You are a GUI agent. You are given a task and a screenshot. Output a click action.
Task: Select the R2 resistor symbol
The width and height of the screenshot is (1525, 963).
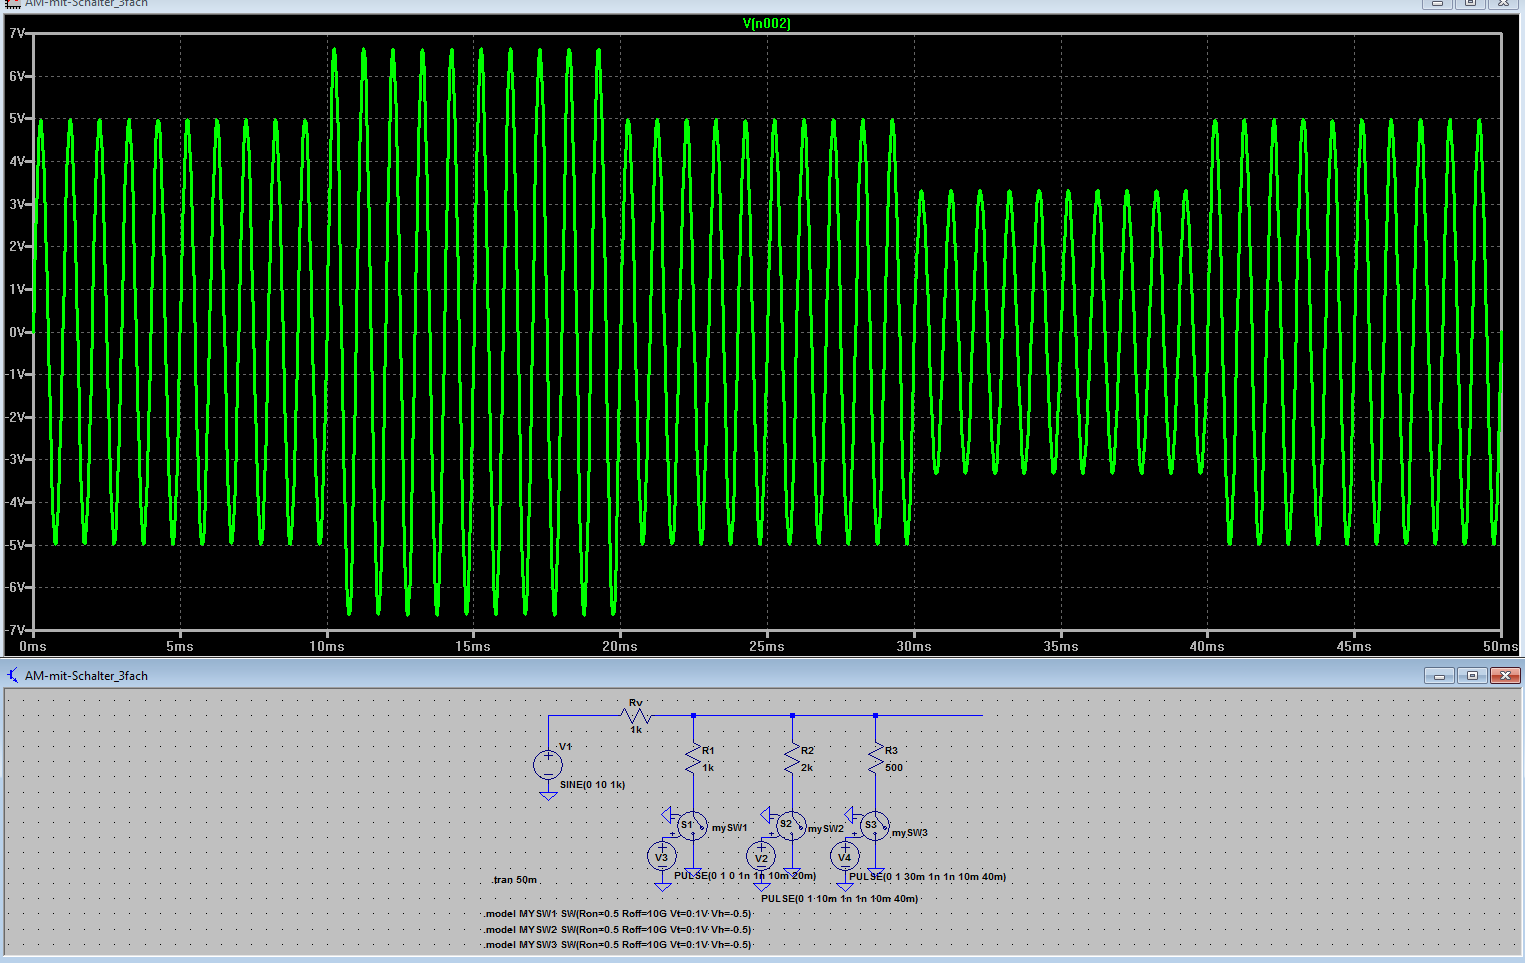point(792,759)
